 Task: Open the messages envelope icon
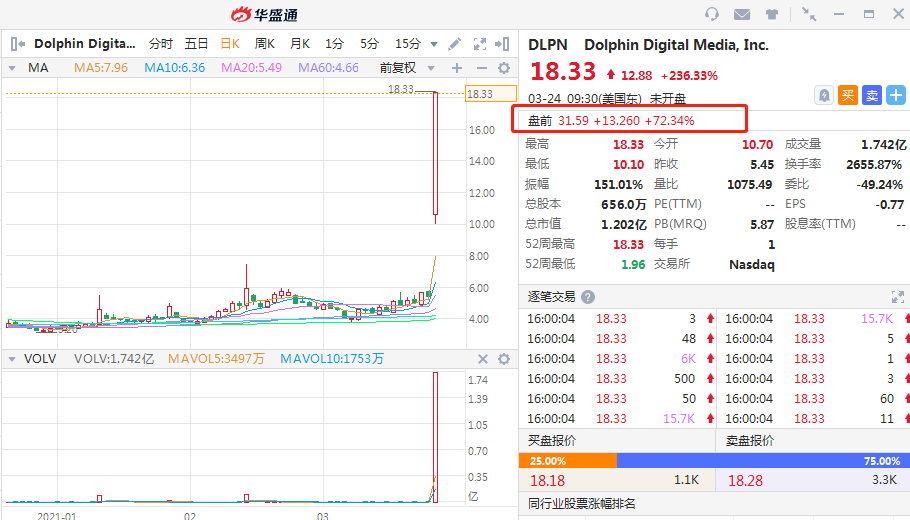742,14
